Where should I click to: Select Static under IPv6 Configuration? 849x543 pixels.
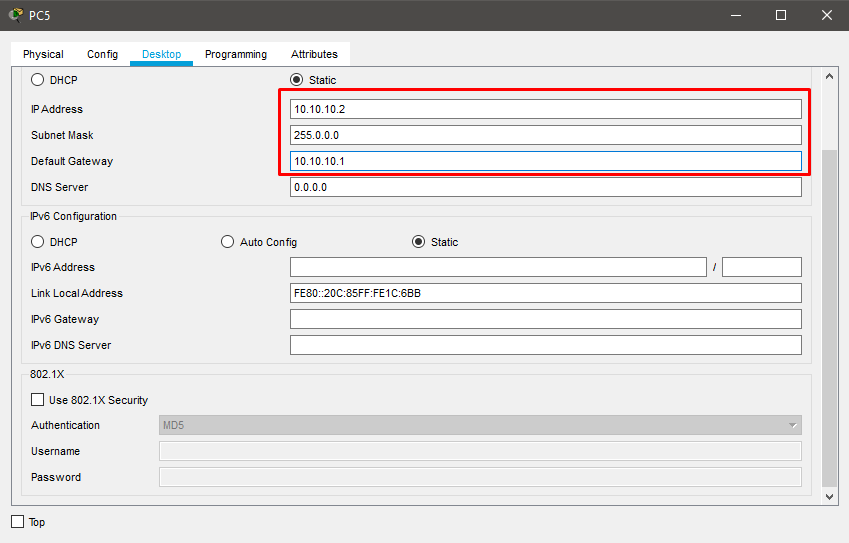419,242
